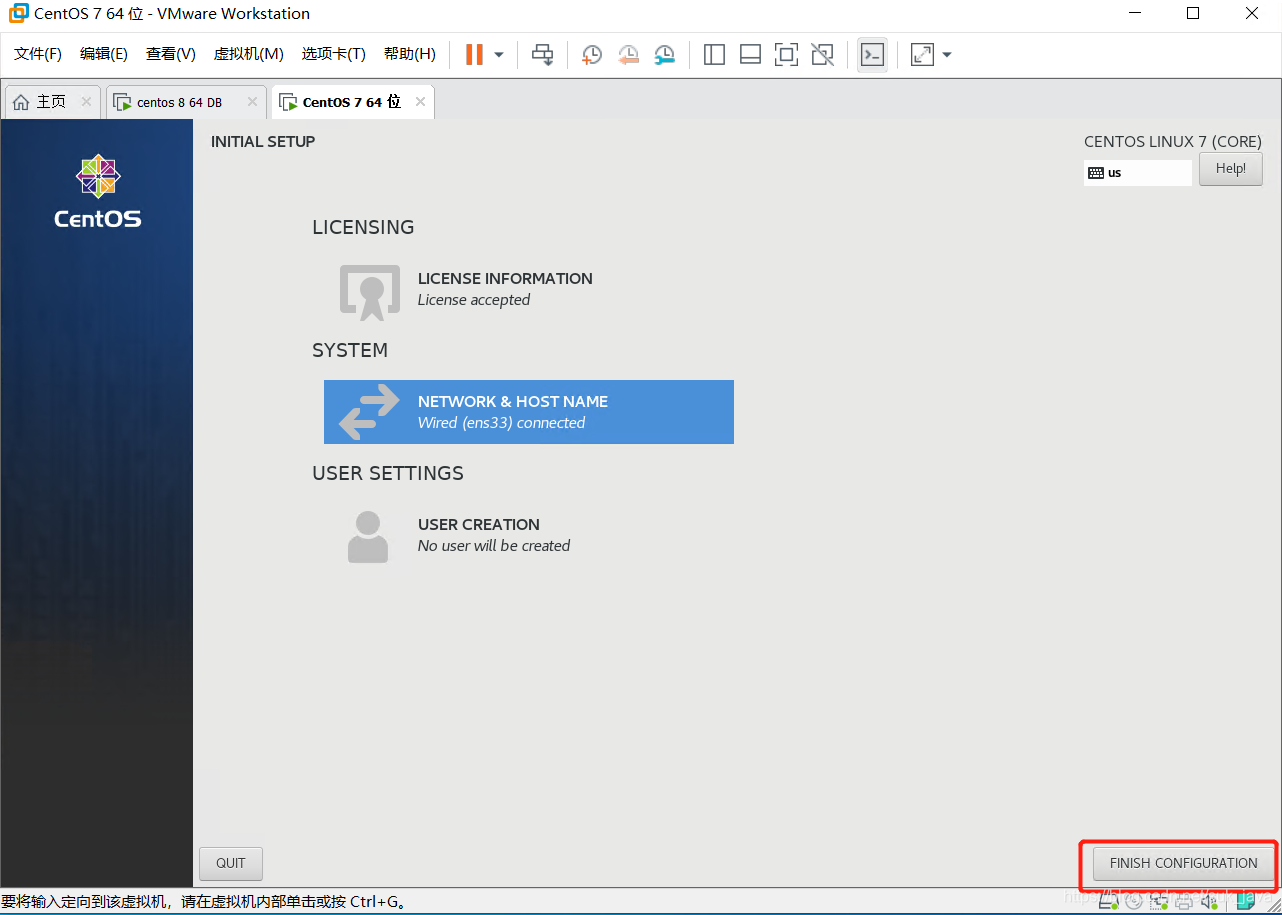
Task: Click 'No user will be created' text
Action: click(494, 546)
